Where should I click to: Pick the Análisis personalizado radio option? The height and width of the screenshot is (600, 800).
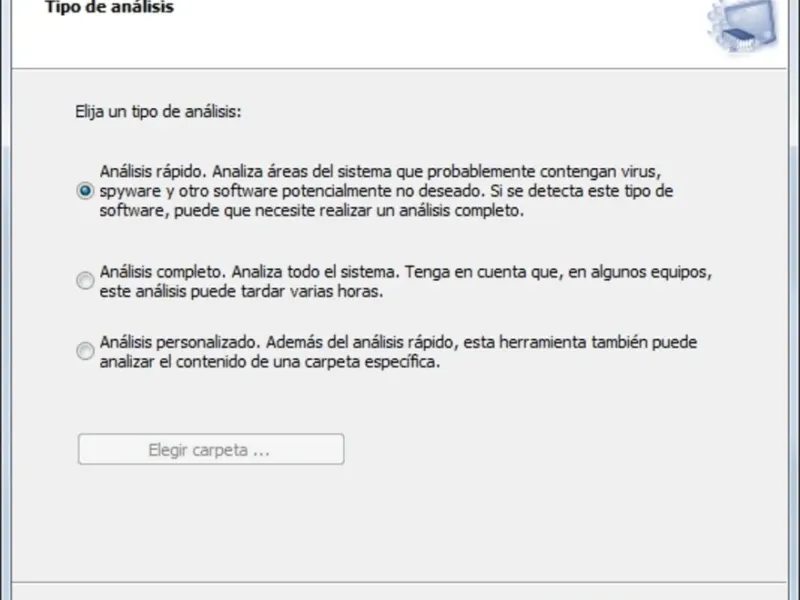click(85, 351)
